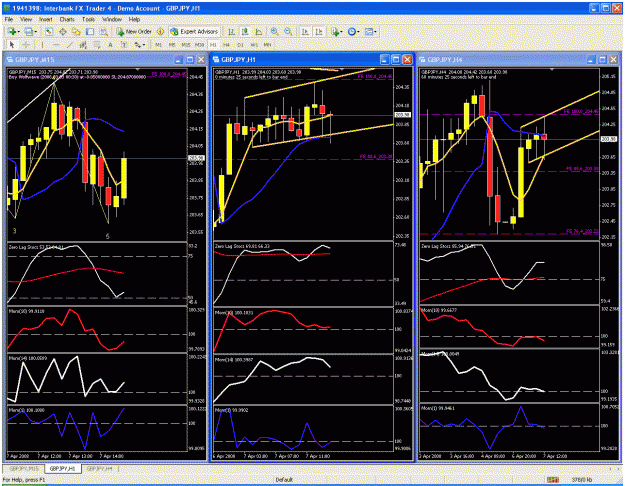Screen dimensions: 625x486
Task: Expand the New Chart dropdown arrow
Action: point(19,32)
